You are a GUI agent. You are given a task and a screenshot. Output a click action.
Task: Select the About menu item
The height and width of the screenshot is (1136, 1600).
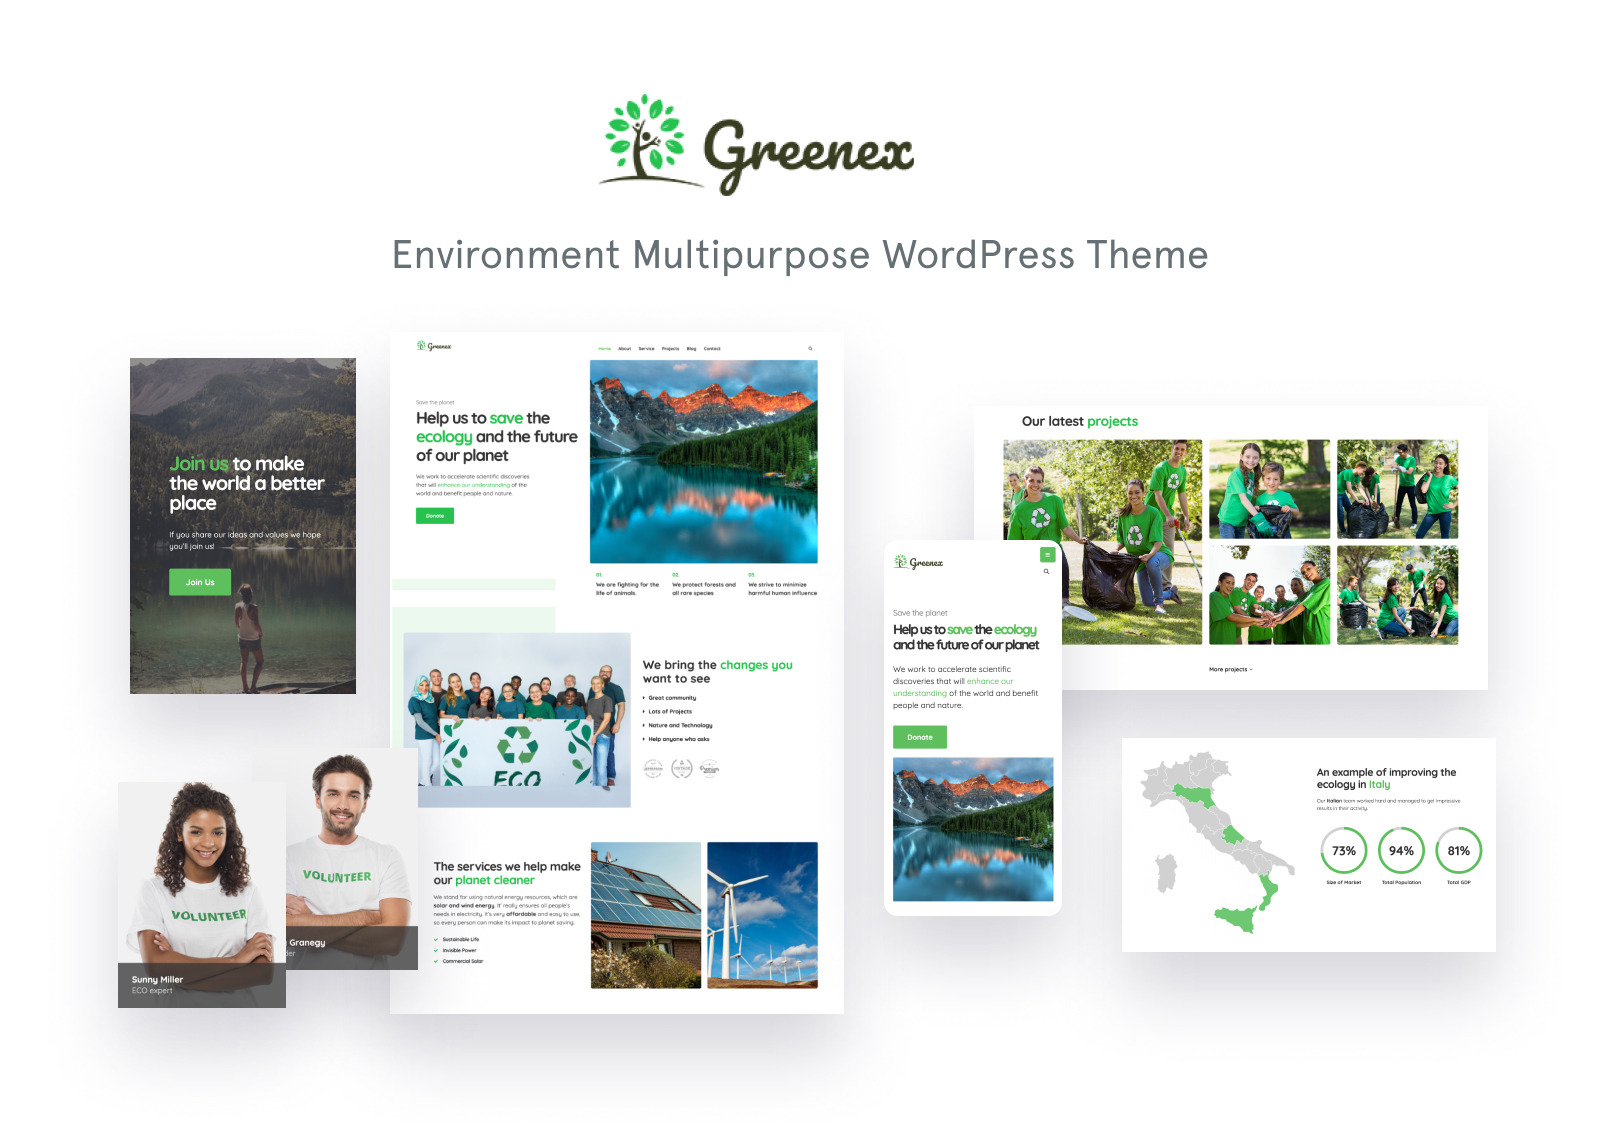(624, 348)
